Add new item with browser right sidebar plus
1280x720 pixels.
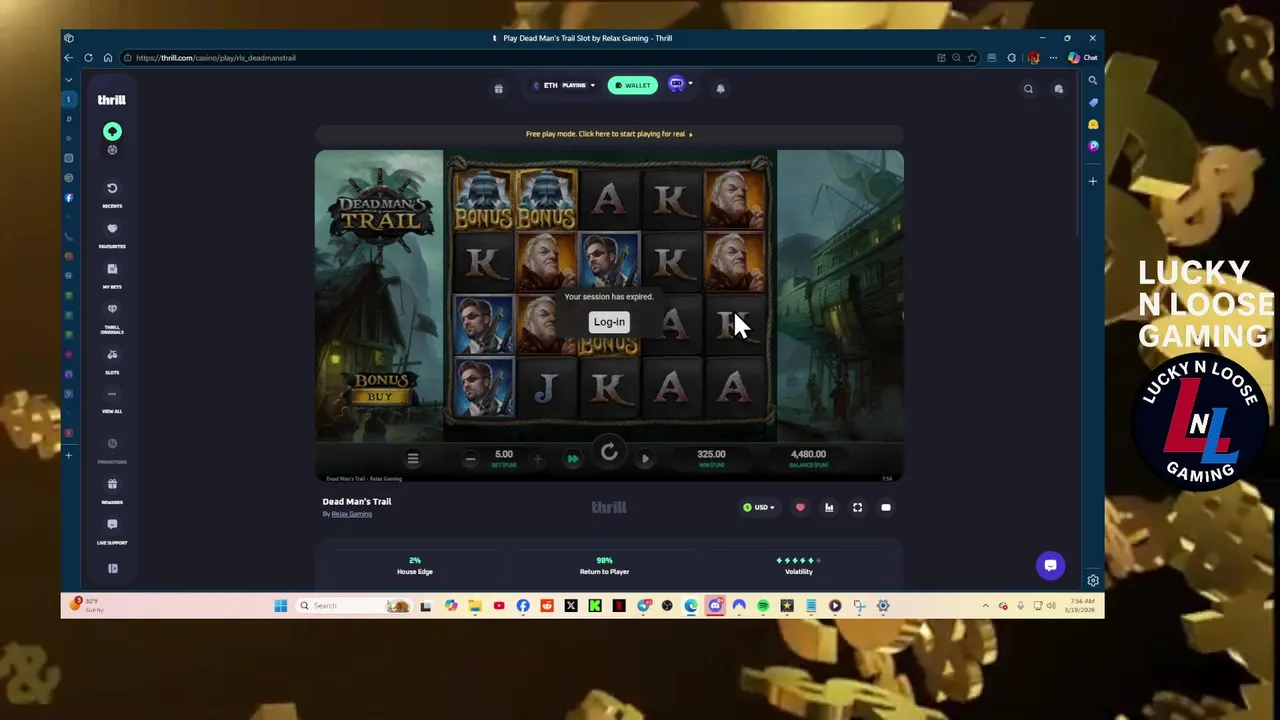pos(1093,181)
